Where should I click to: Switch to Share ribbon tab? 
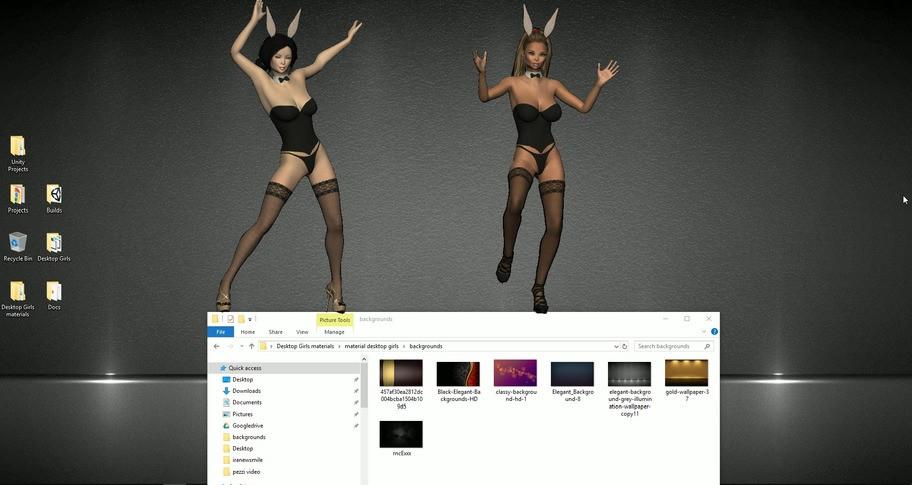(x=276, y=331)
